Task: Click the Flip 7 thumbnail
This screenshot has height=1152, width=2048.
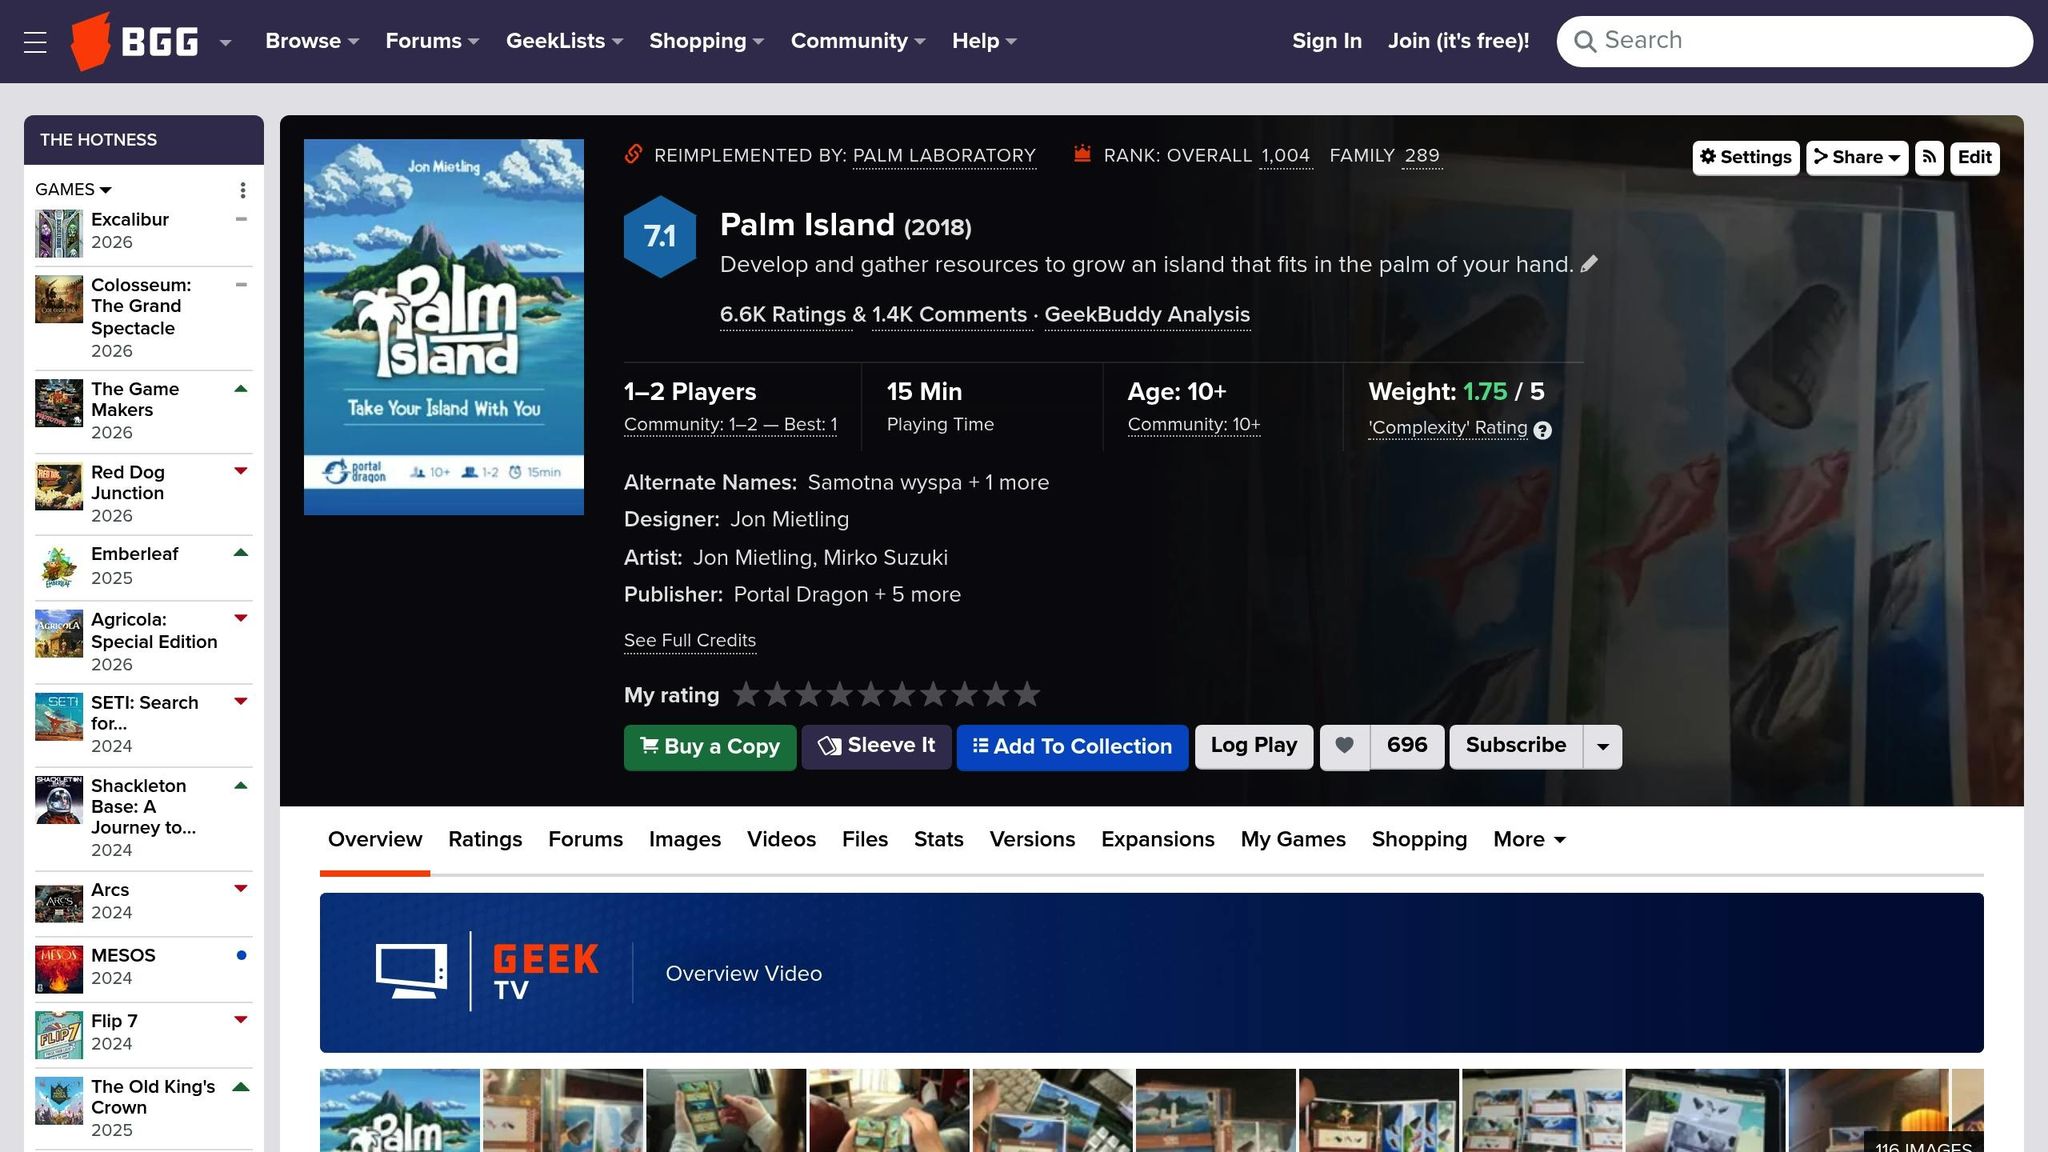Action: [59, 1035]
